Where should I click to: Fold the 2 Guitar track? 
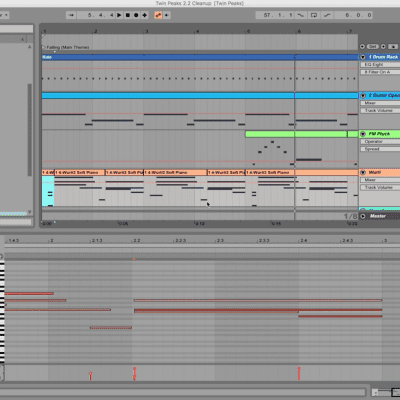pos(363,96)
